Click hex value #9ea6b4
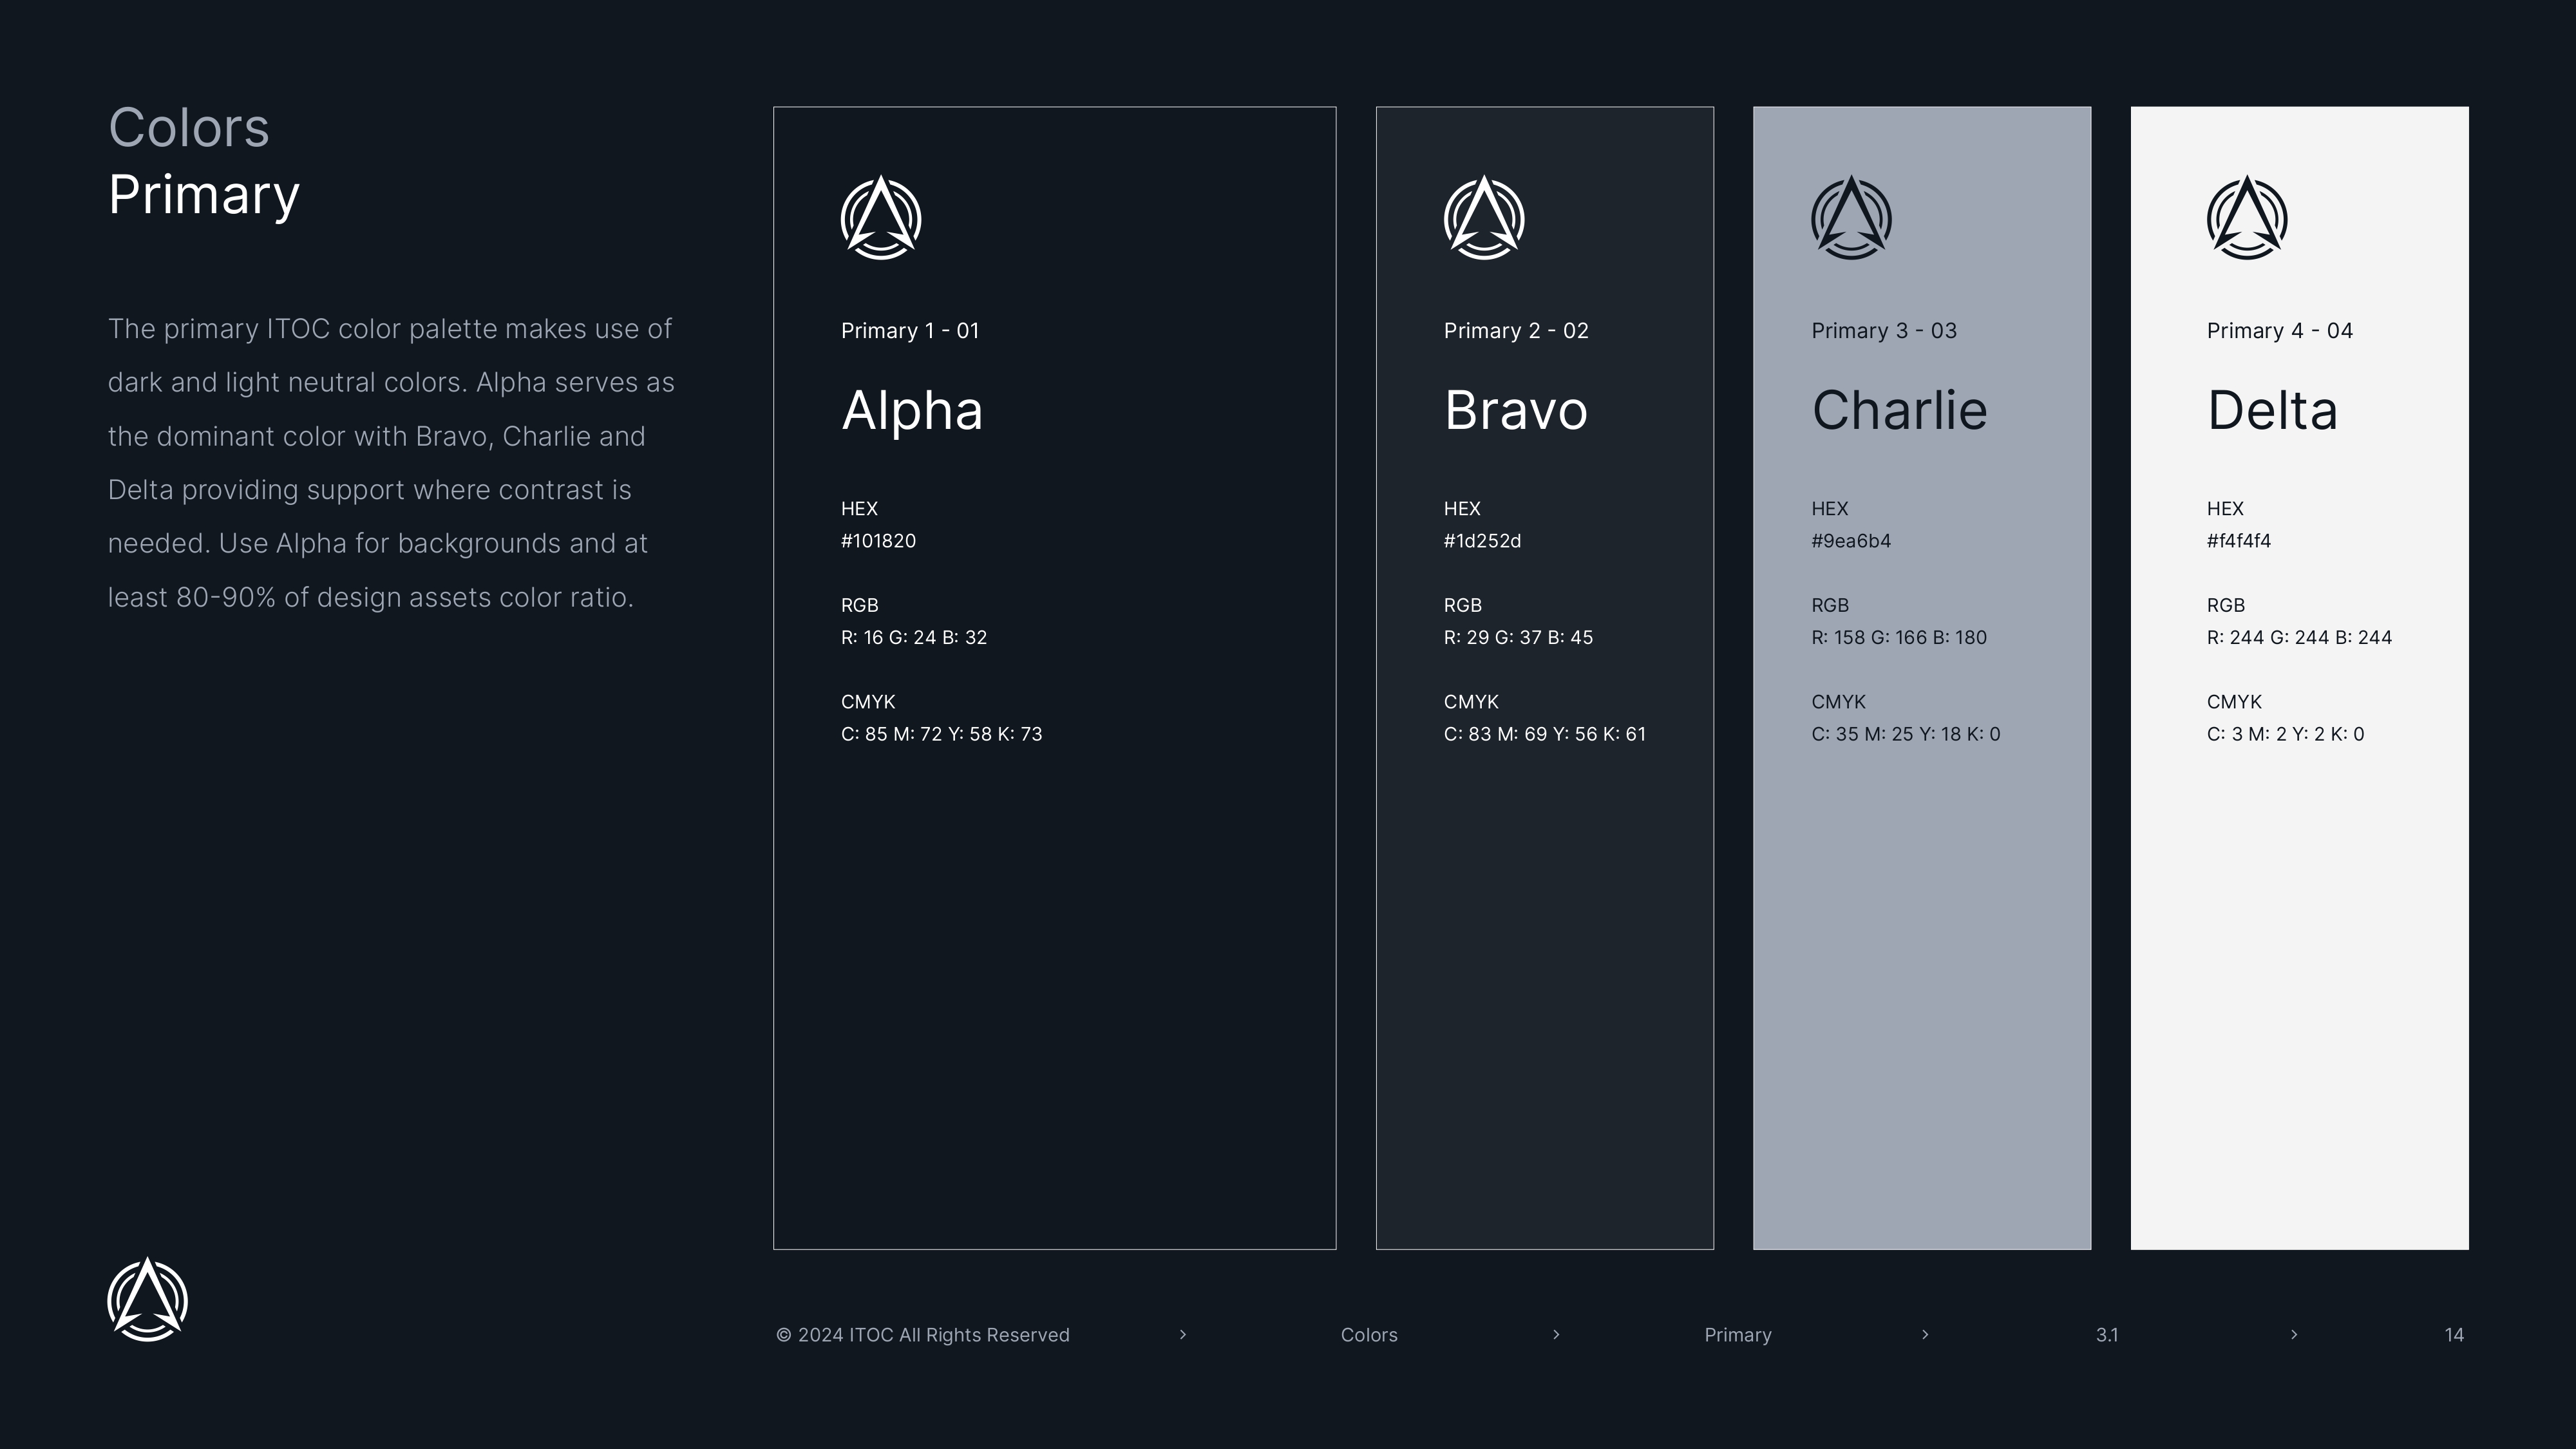The height and width of the screenshot is (1449, 2576). point(1851,541)
